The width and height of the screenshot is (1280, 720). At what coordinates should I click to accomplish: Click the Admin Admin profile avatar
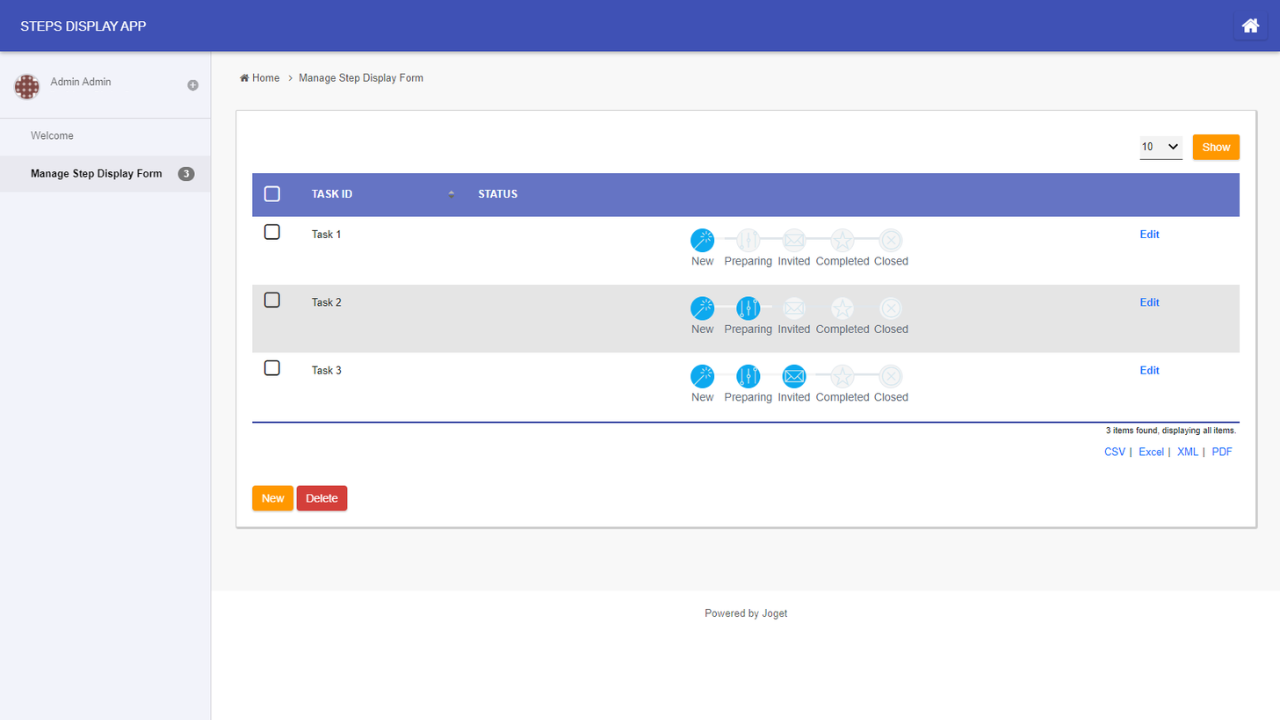point(27,87)
